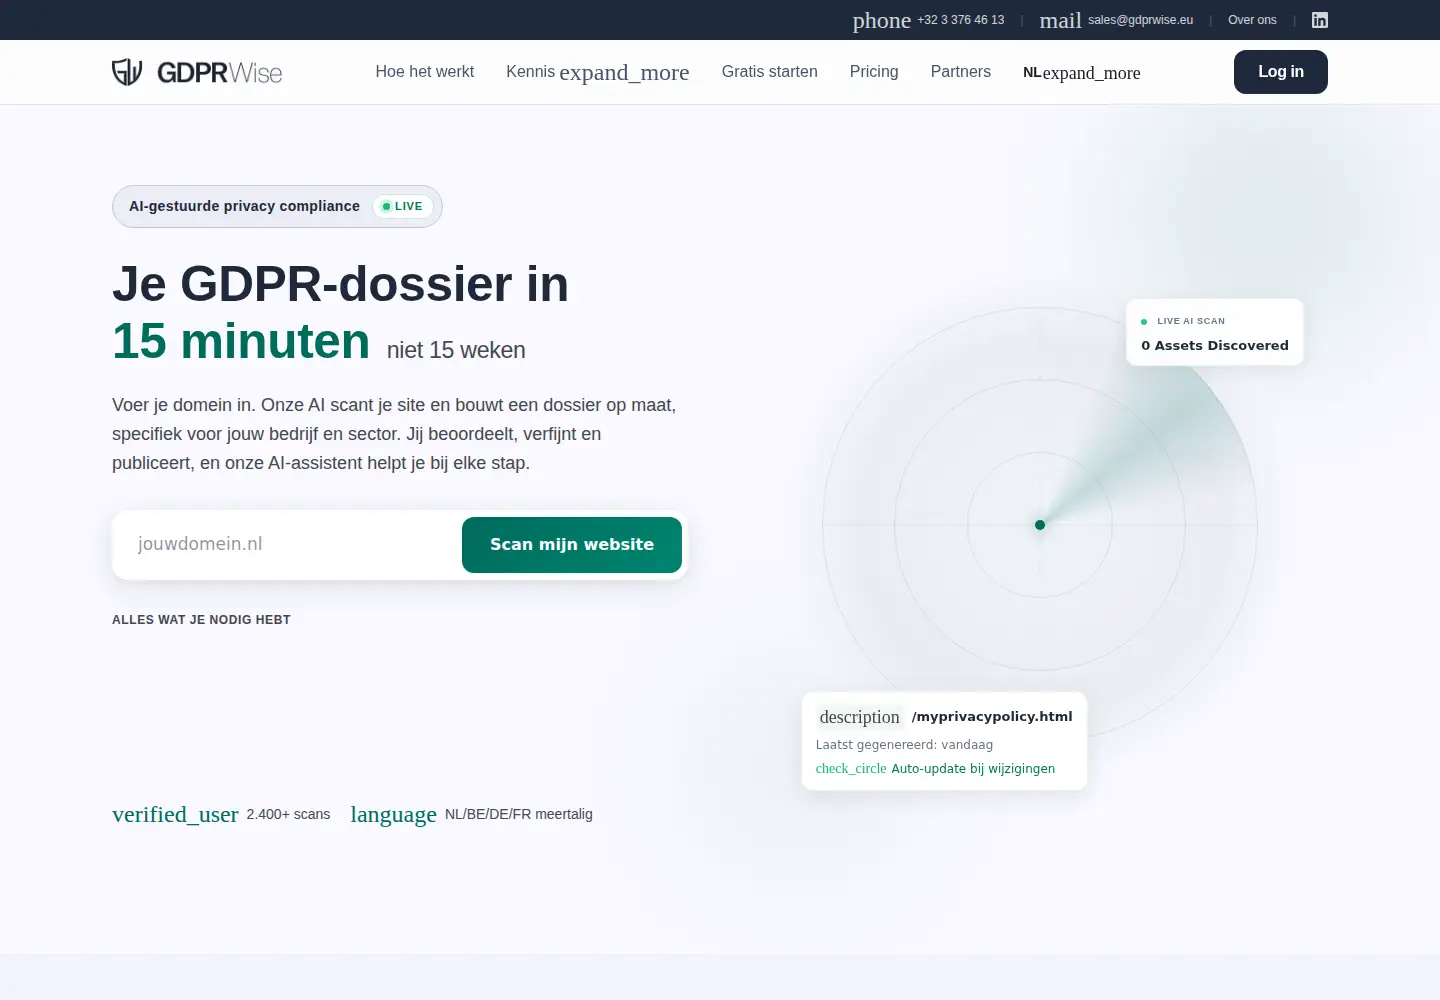The height and width of the screenshot is (1000, 1440).
Task: Click the phone icon in top bar
Action: [x=881, y=20]
